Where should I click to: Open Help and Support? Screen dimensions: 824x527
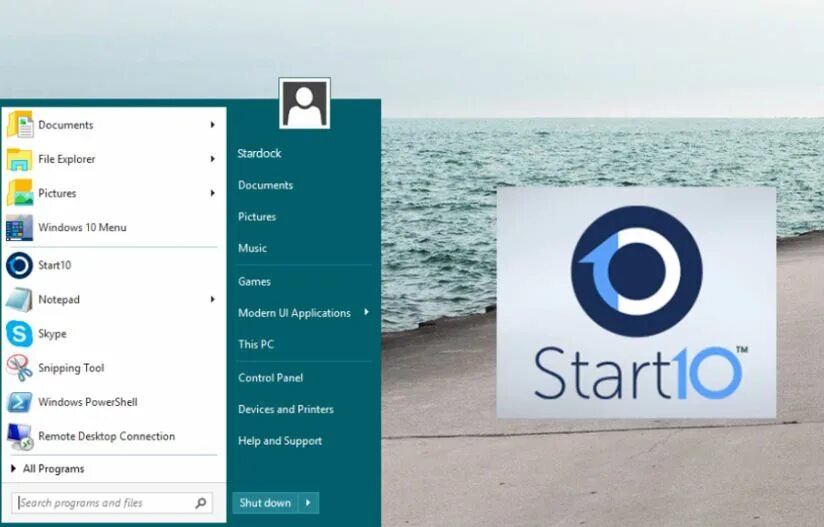[x=280, y=440]
